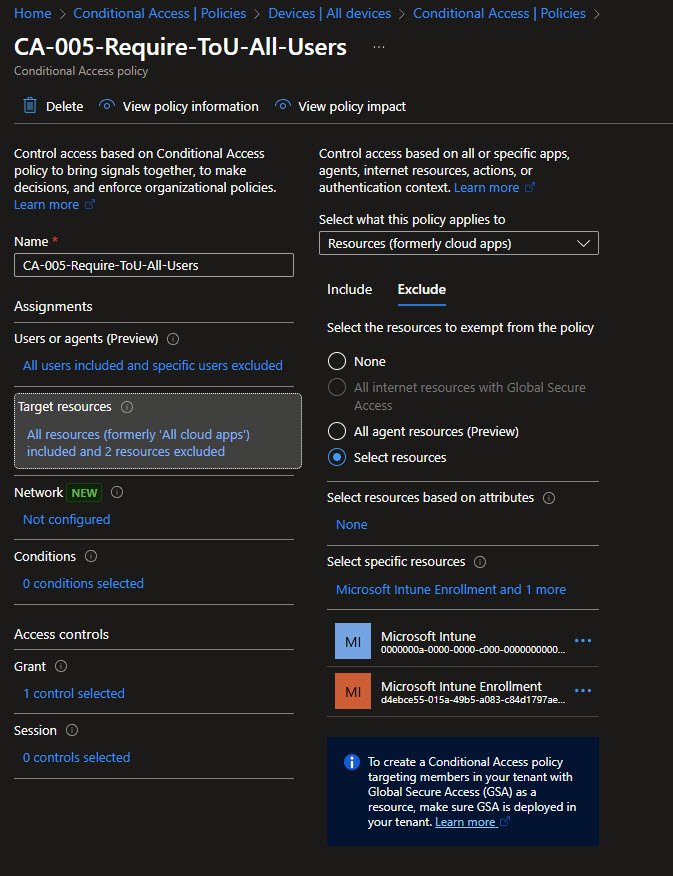Select the None radio button
673x876 pixels.
pos(338,361)
